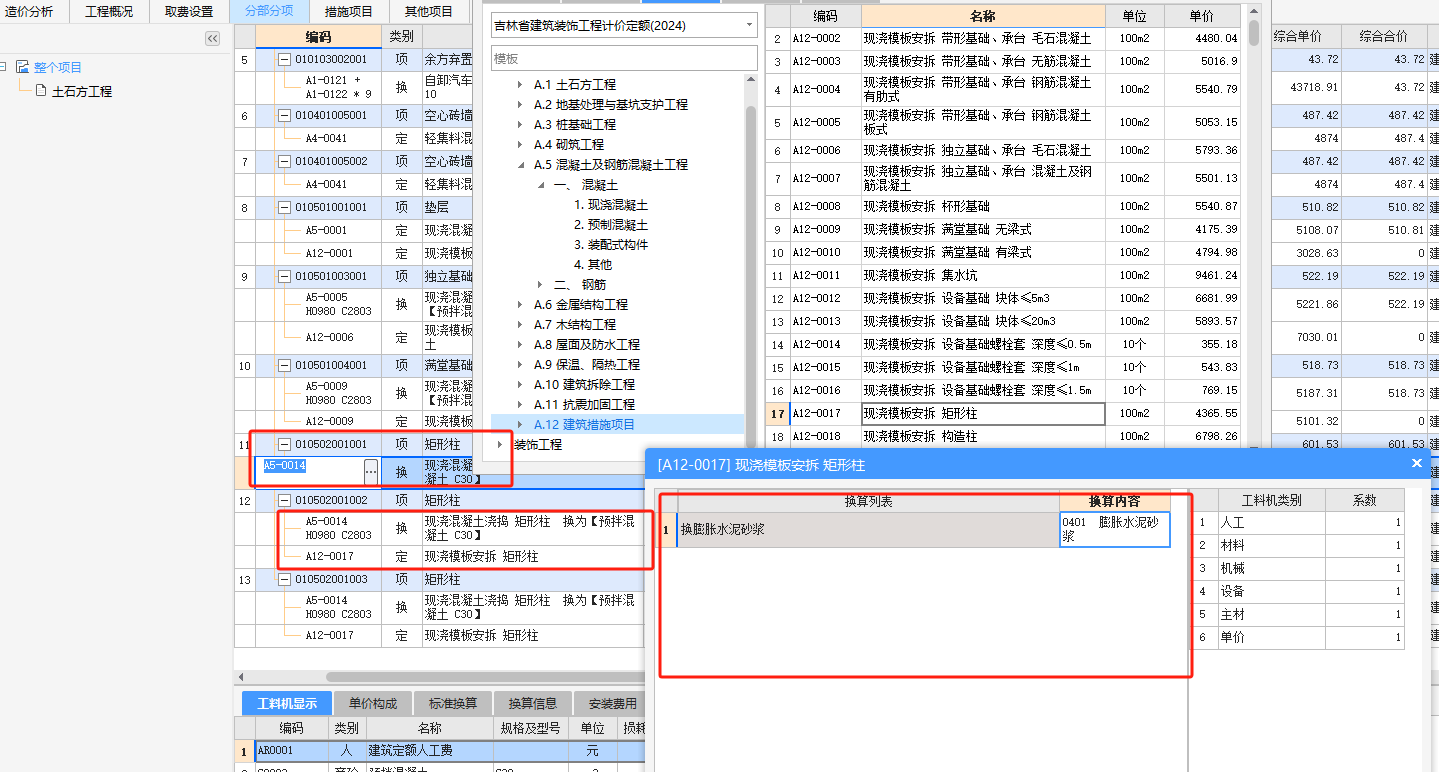This screenshot has width=1439, height=772.
Task: Click the 名称 column header in quota list
Action: [983, 16]
